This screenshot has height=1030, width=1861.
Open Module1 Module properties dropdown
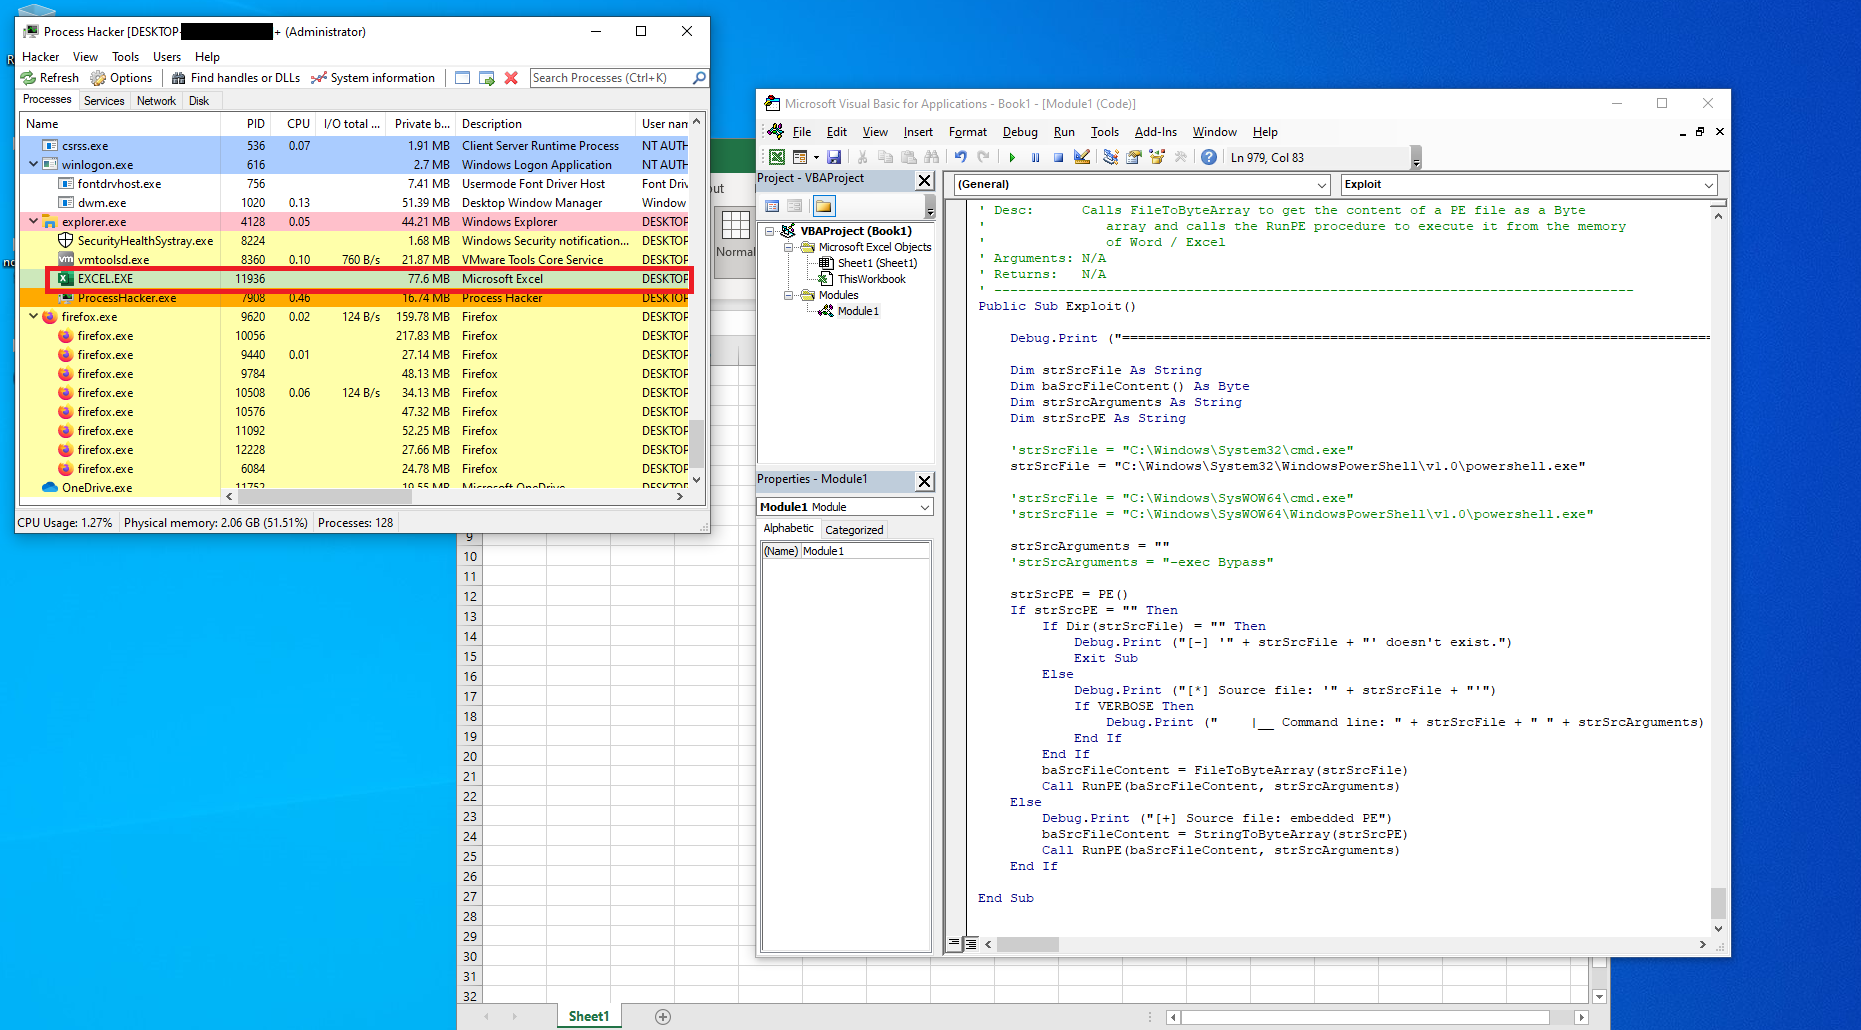(925, 507)
